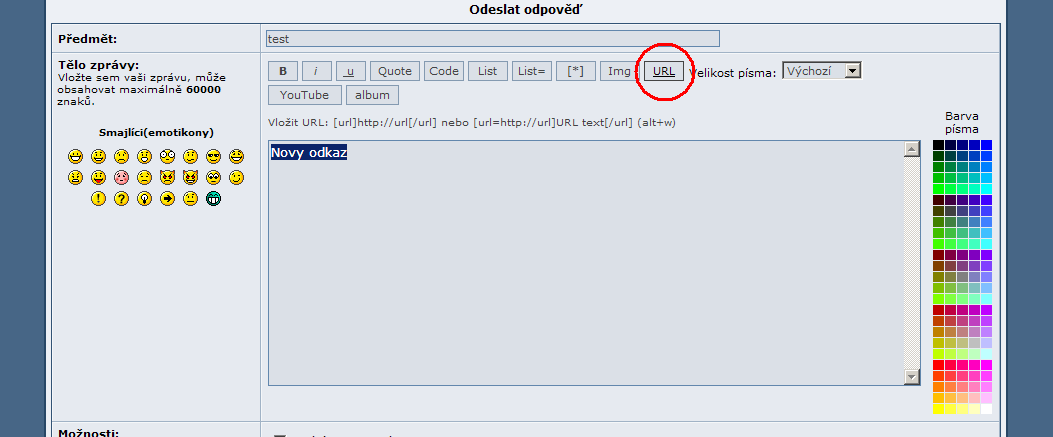Toggle bold with the B button
This screenshot has width=1053, height=437.
[282, 71]
